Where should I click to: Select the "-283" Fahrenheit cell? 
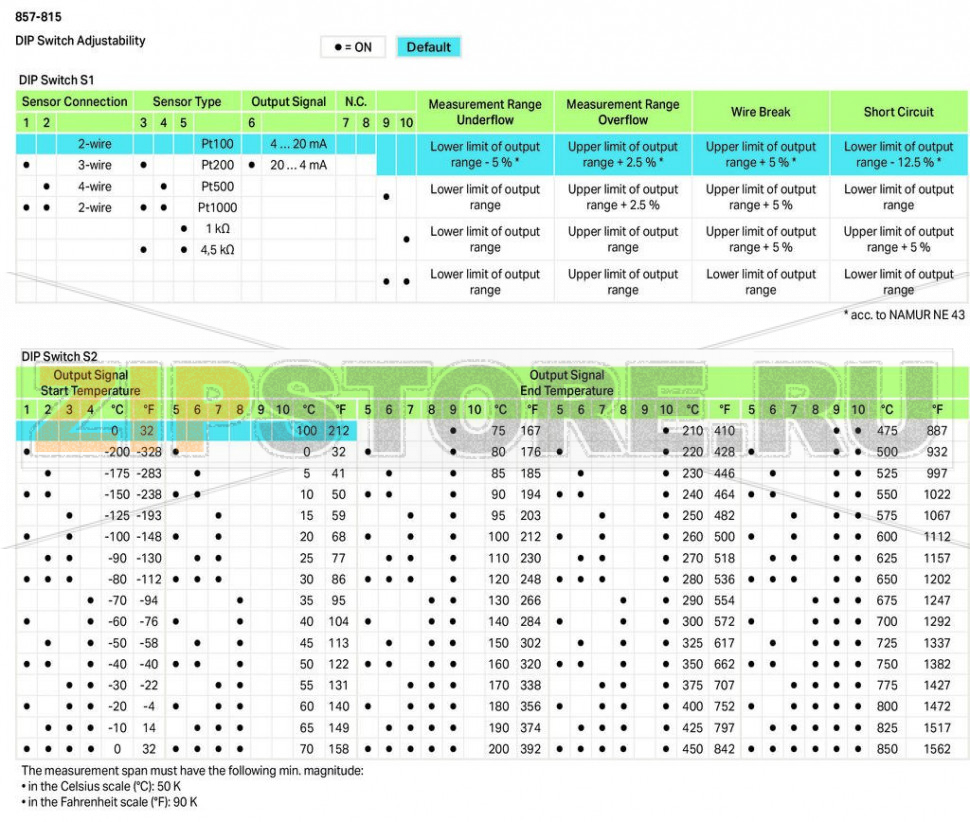[x=149, y=473]
